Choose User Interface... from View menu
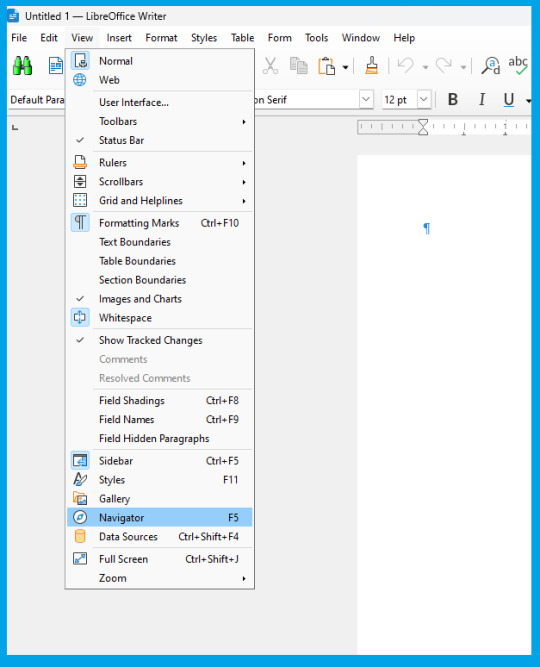This screenshot has width=540, height=667. click(x=160, y=103)
